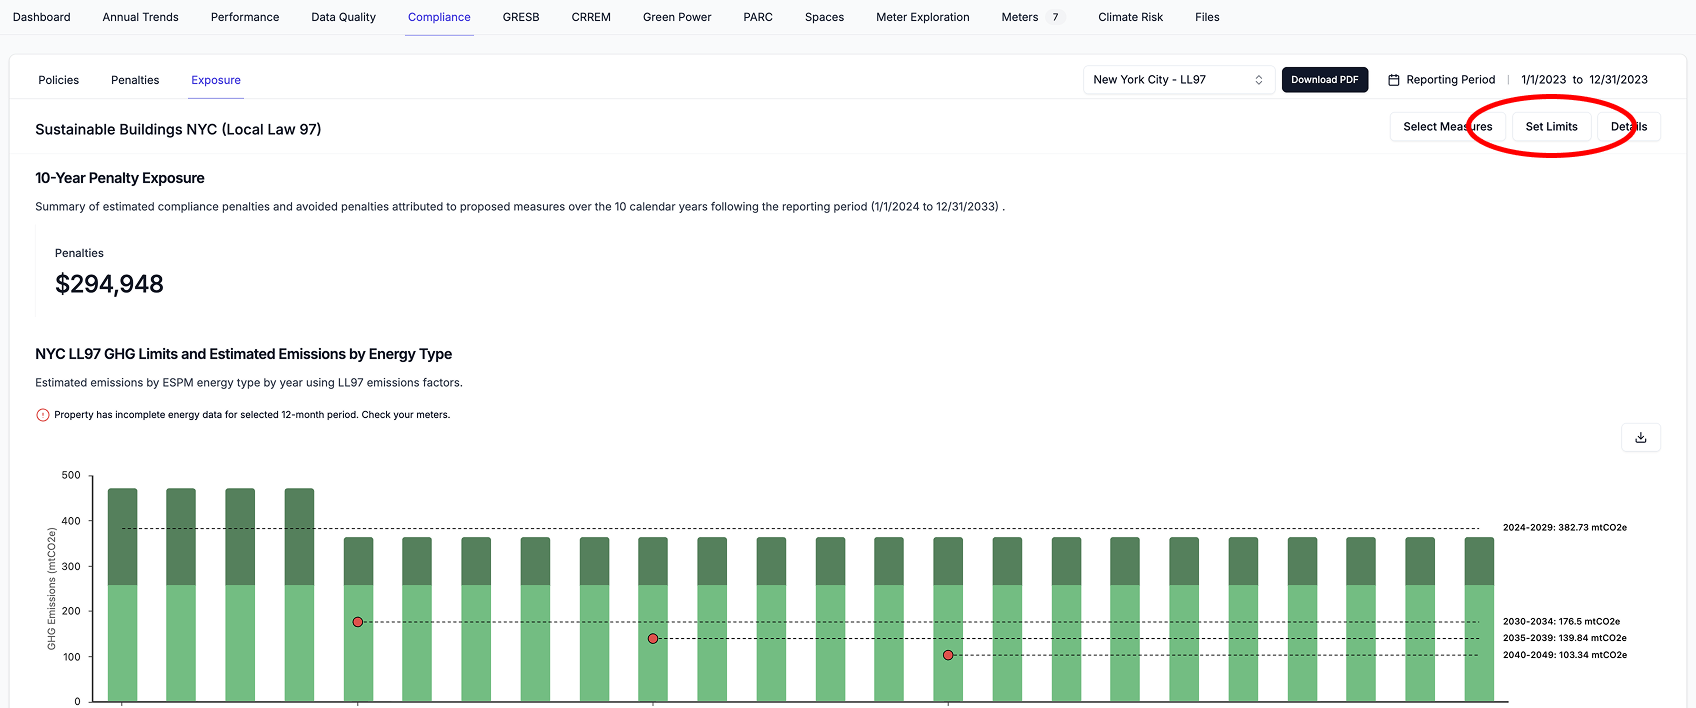Open the Data Quality tab
Viewport: 1696px width, 708px height.
[343, 17]
